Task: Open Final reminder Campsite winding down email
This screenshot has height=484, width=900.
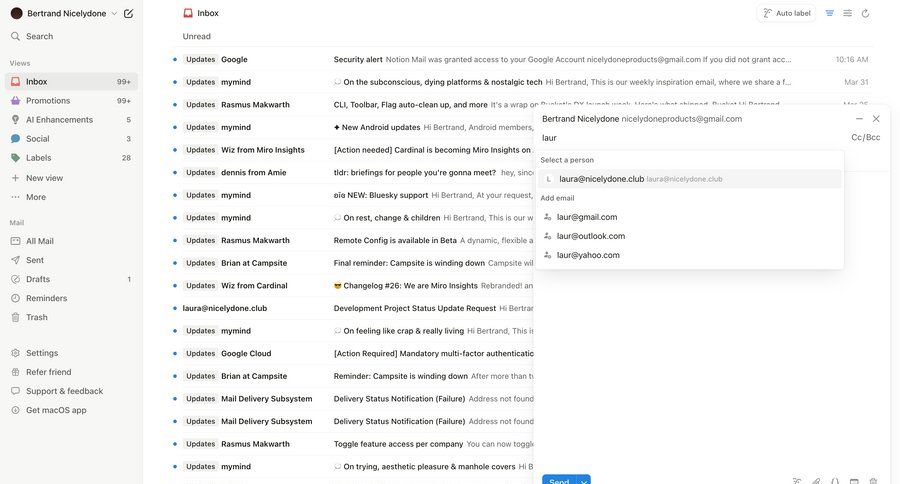Action: click(x=352, y=263)
